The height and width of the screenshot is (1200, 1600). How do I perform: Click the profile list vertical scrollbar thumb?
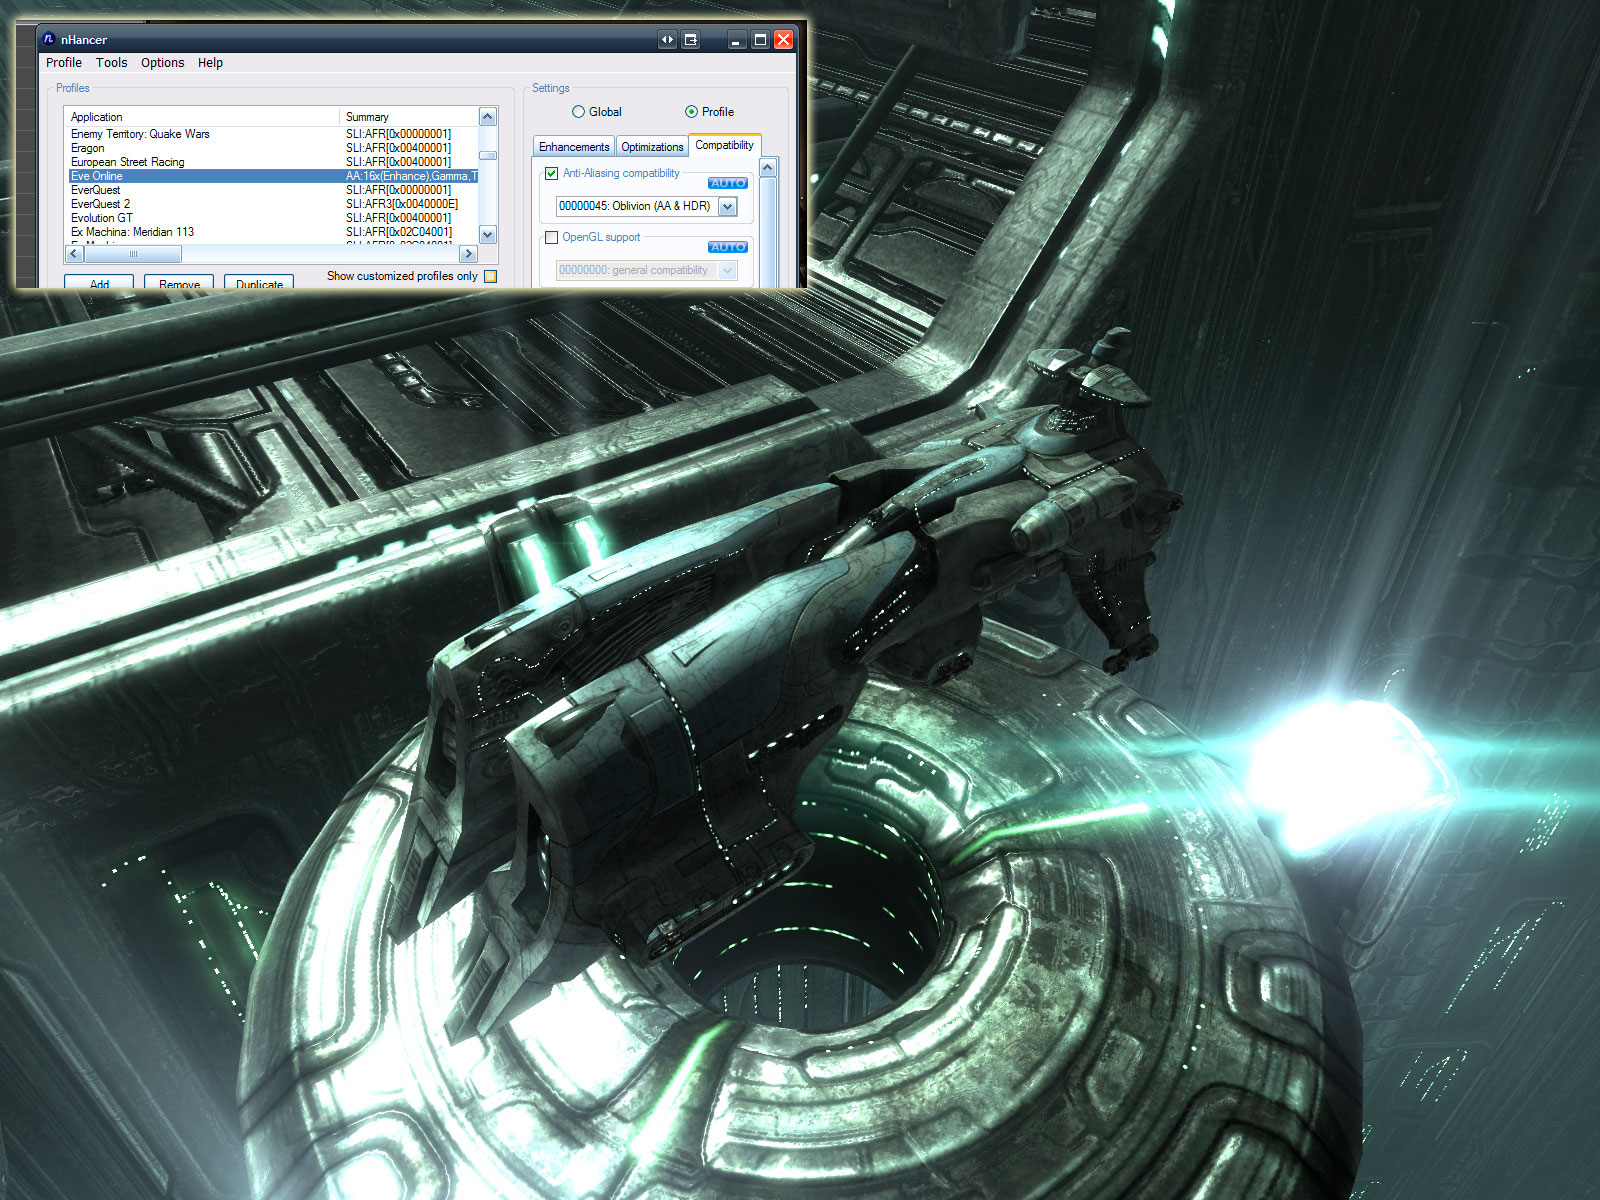tap(488, 155)
